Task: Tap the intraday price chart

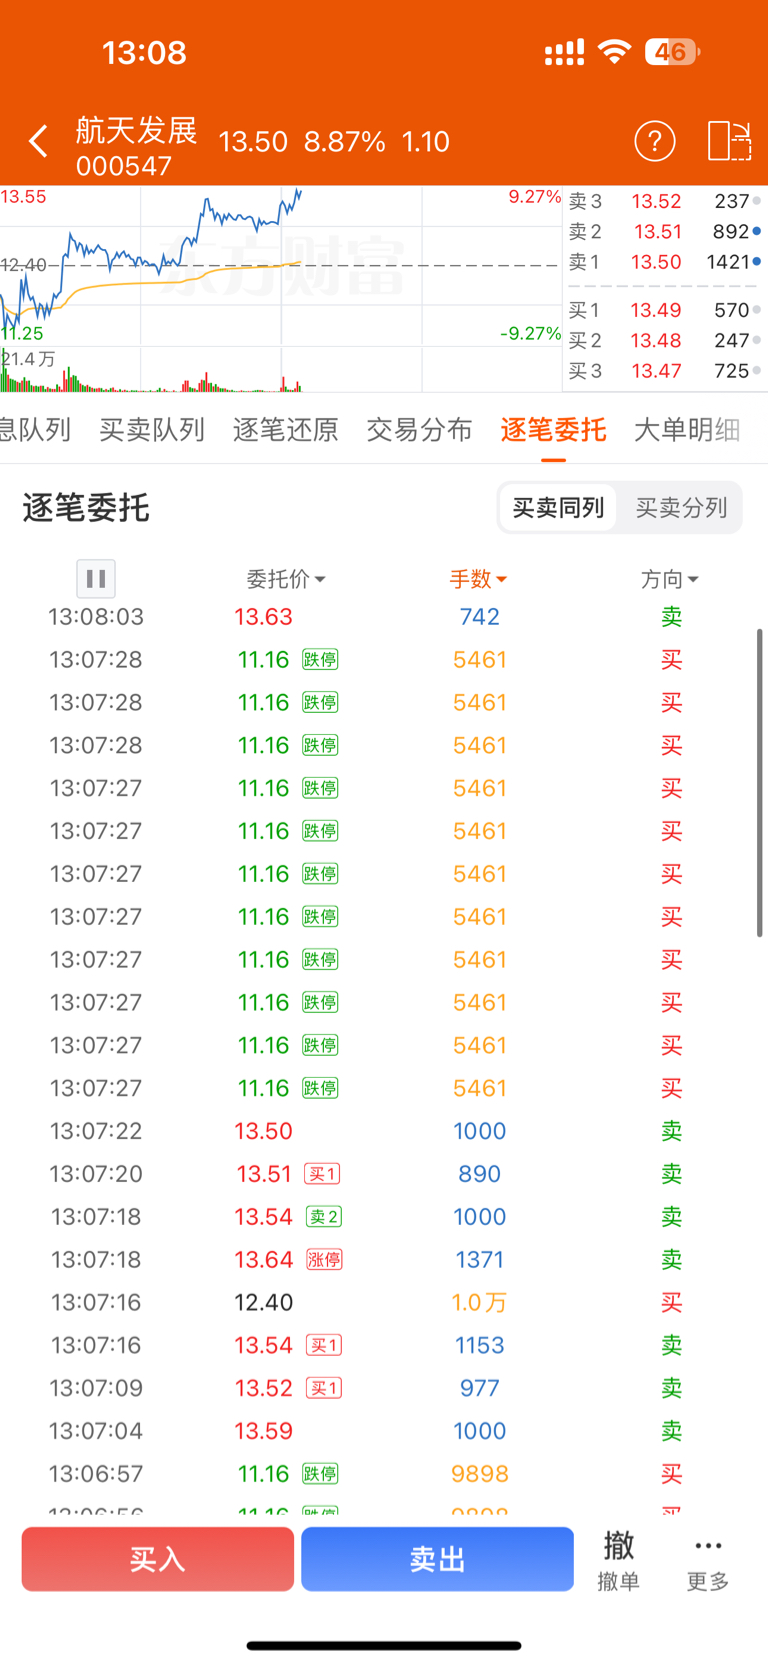Action: (280, 288)
